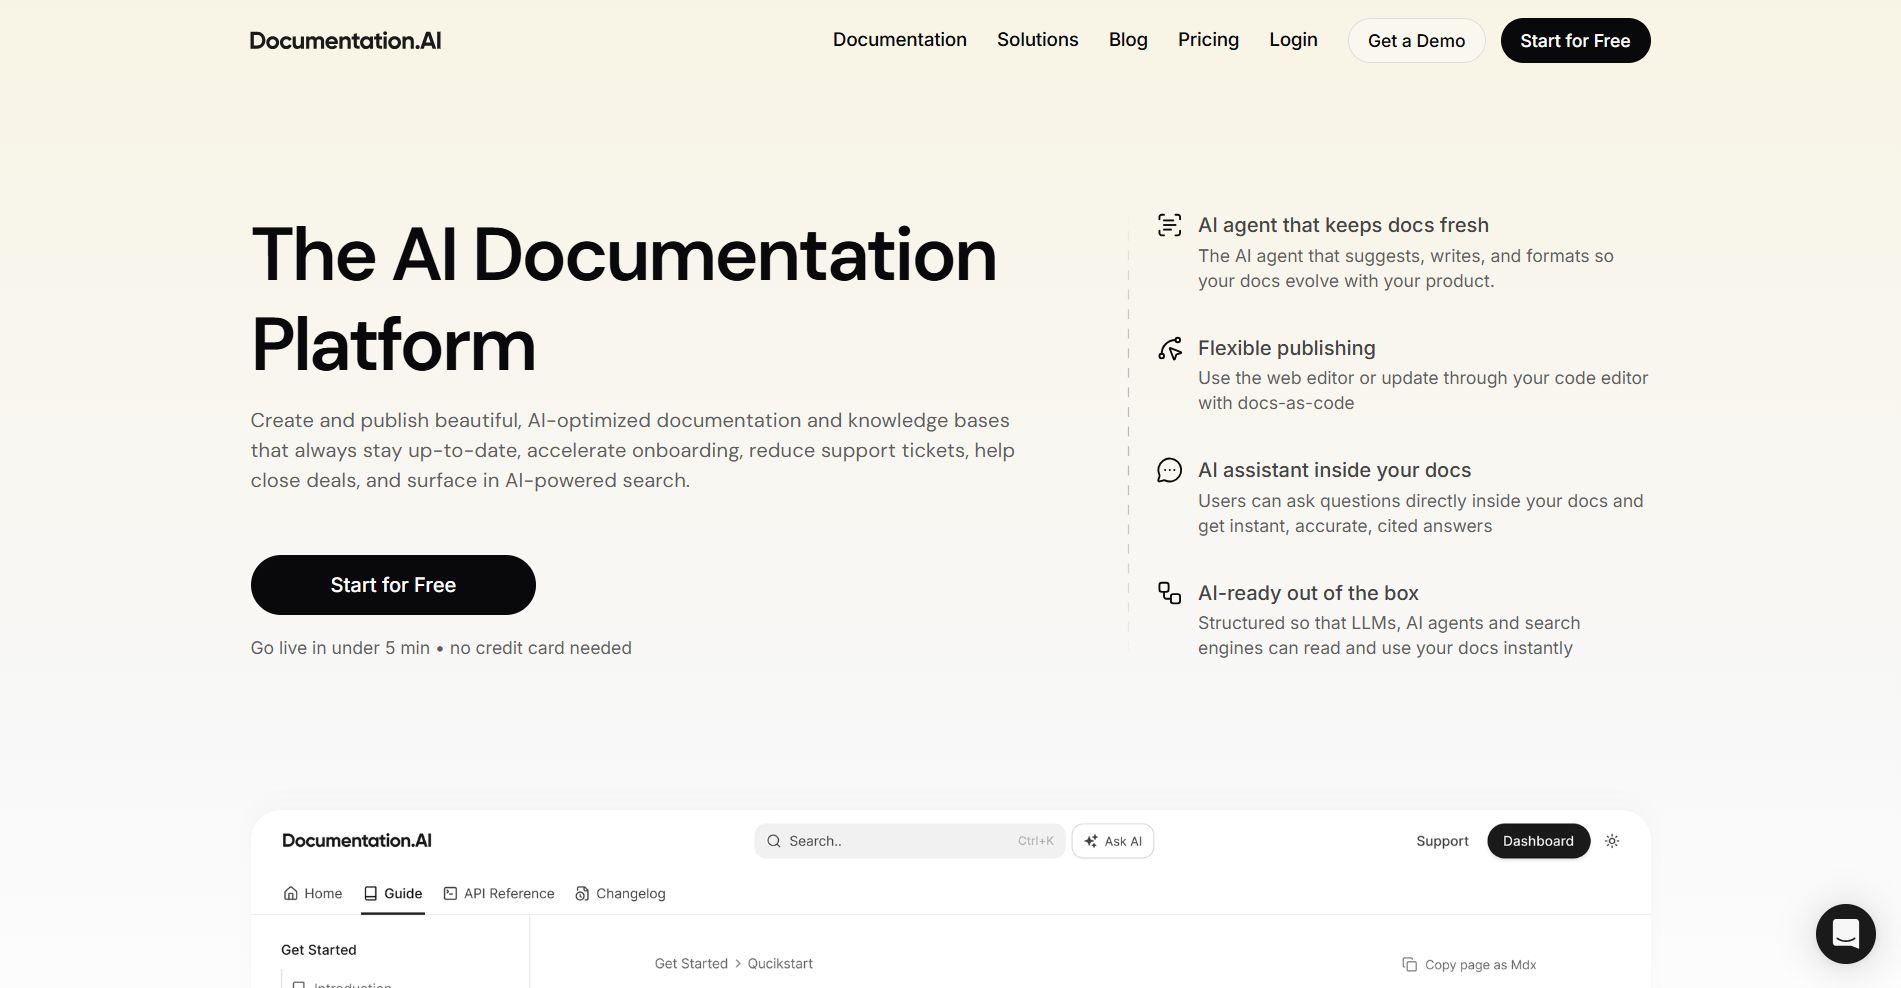Switch to the Guide tab
1901x988 pixels.
click(x=393, y=893)
